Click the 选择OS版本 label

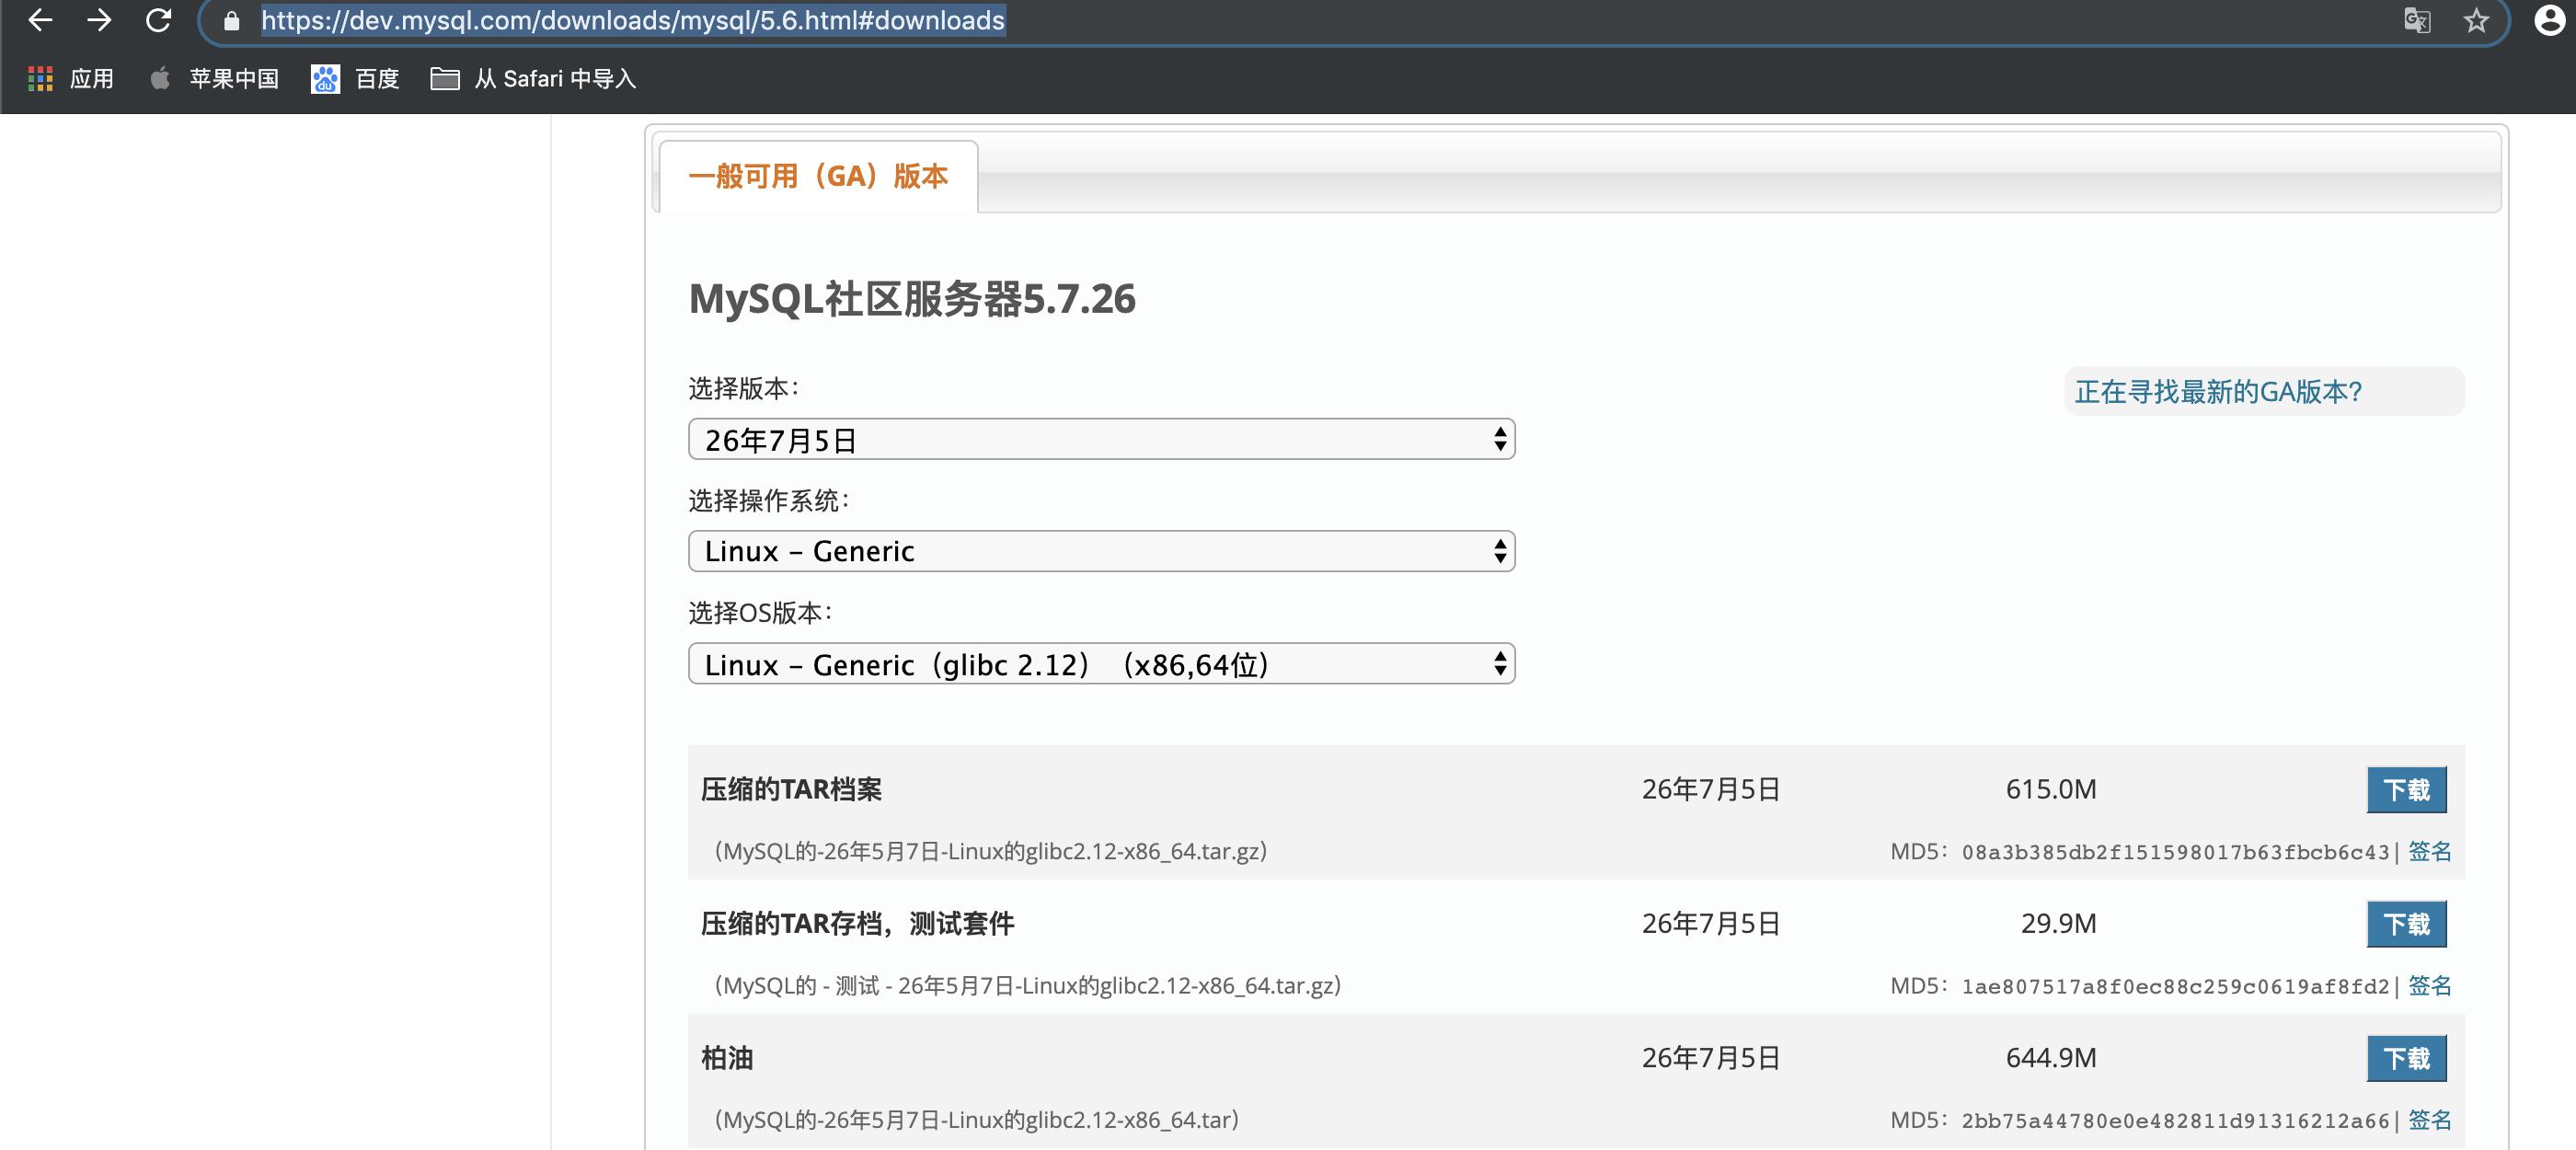tap(760, 612)
